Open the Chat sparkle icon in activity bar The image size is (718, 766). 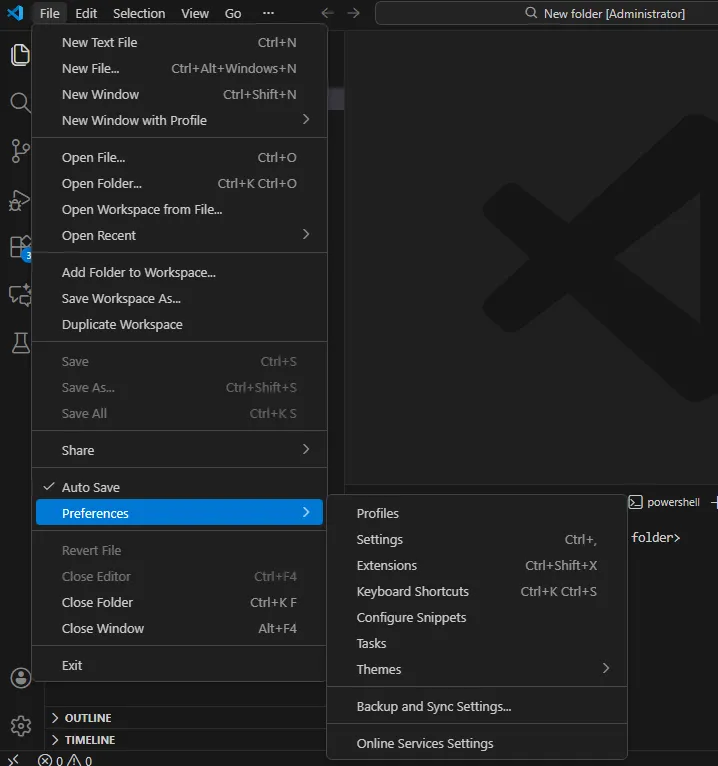[x=20, y=295]
